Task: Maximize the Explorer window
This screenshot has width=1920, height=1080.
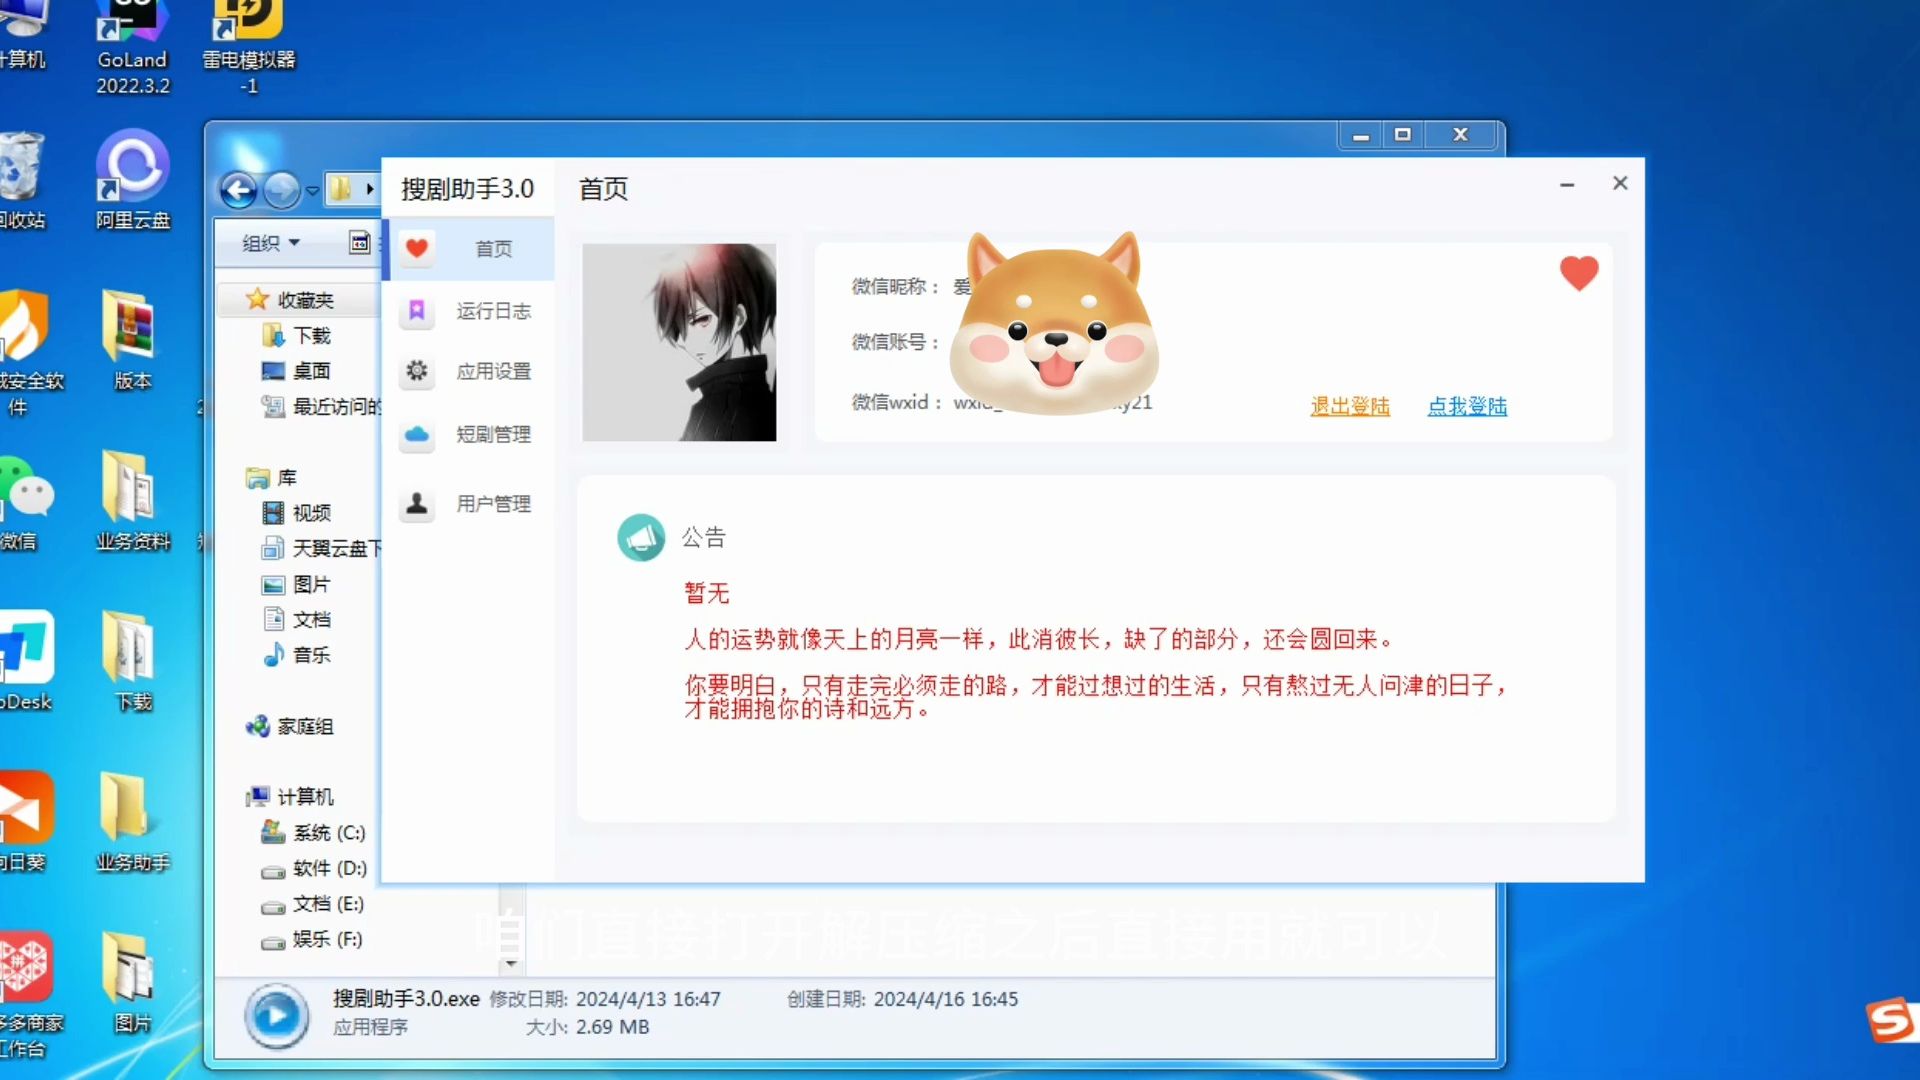Action: pos(1403,134)
